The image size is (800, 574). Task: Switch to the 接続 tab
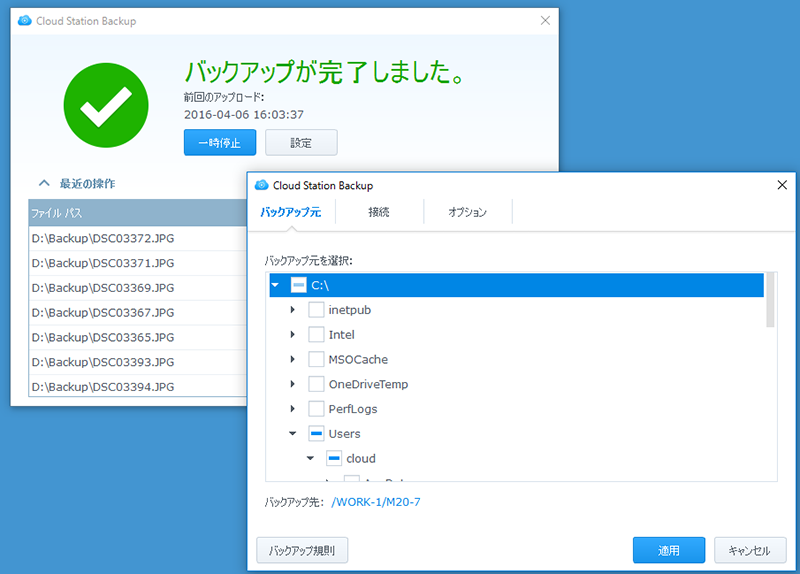pyautogui.click(x=379, y=212)
